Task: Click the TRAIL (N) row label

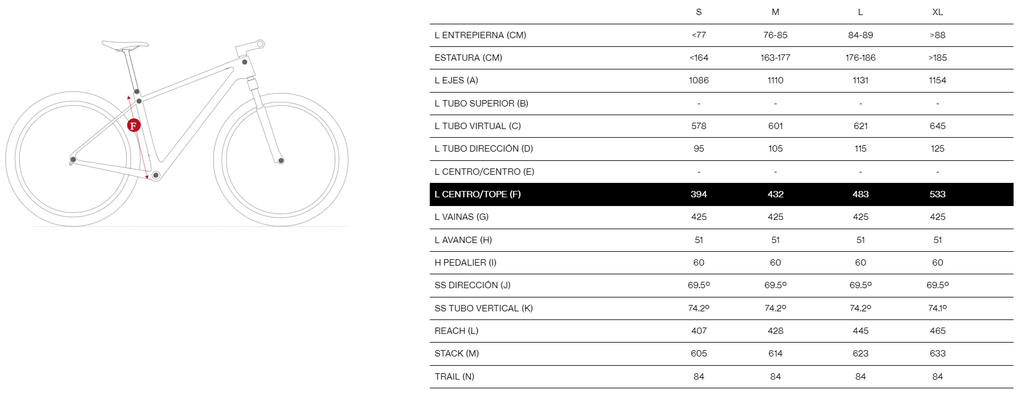Action: [x=455, y=377]
